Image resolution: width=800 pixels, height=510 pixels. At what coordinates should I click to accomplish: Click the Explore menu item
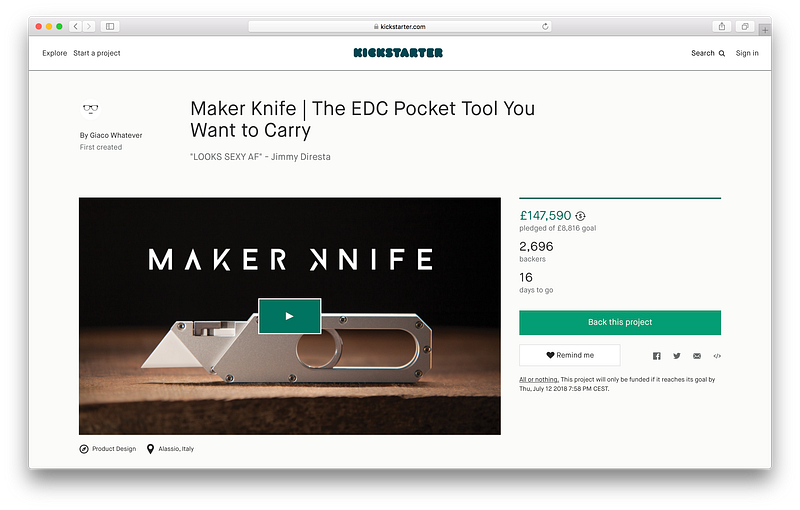tap(54, 53)
